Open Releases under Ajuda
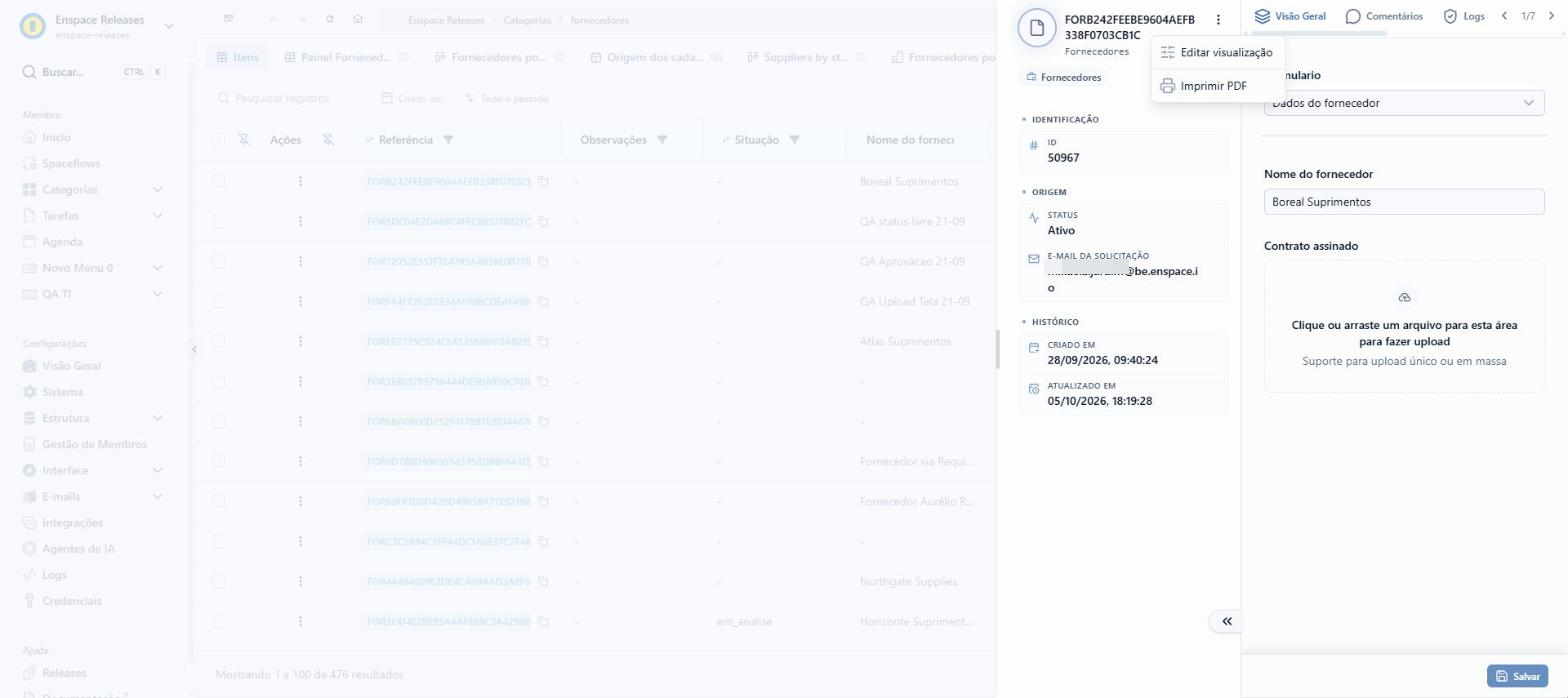1568x698 pixels. point(64,673)
